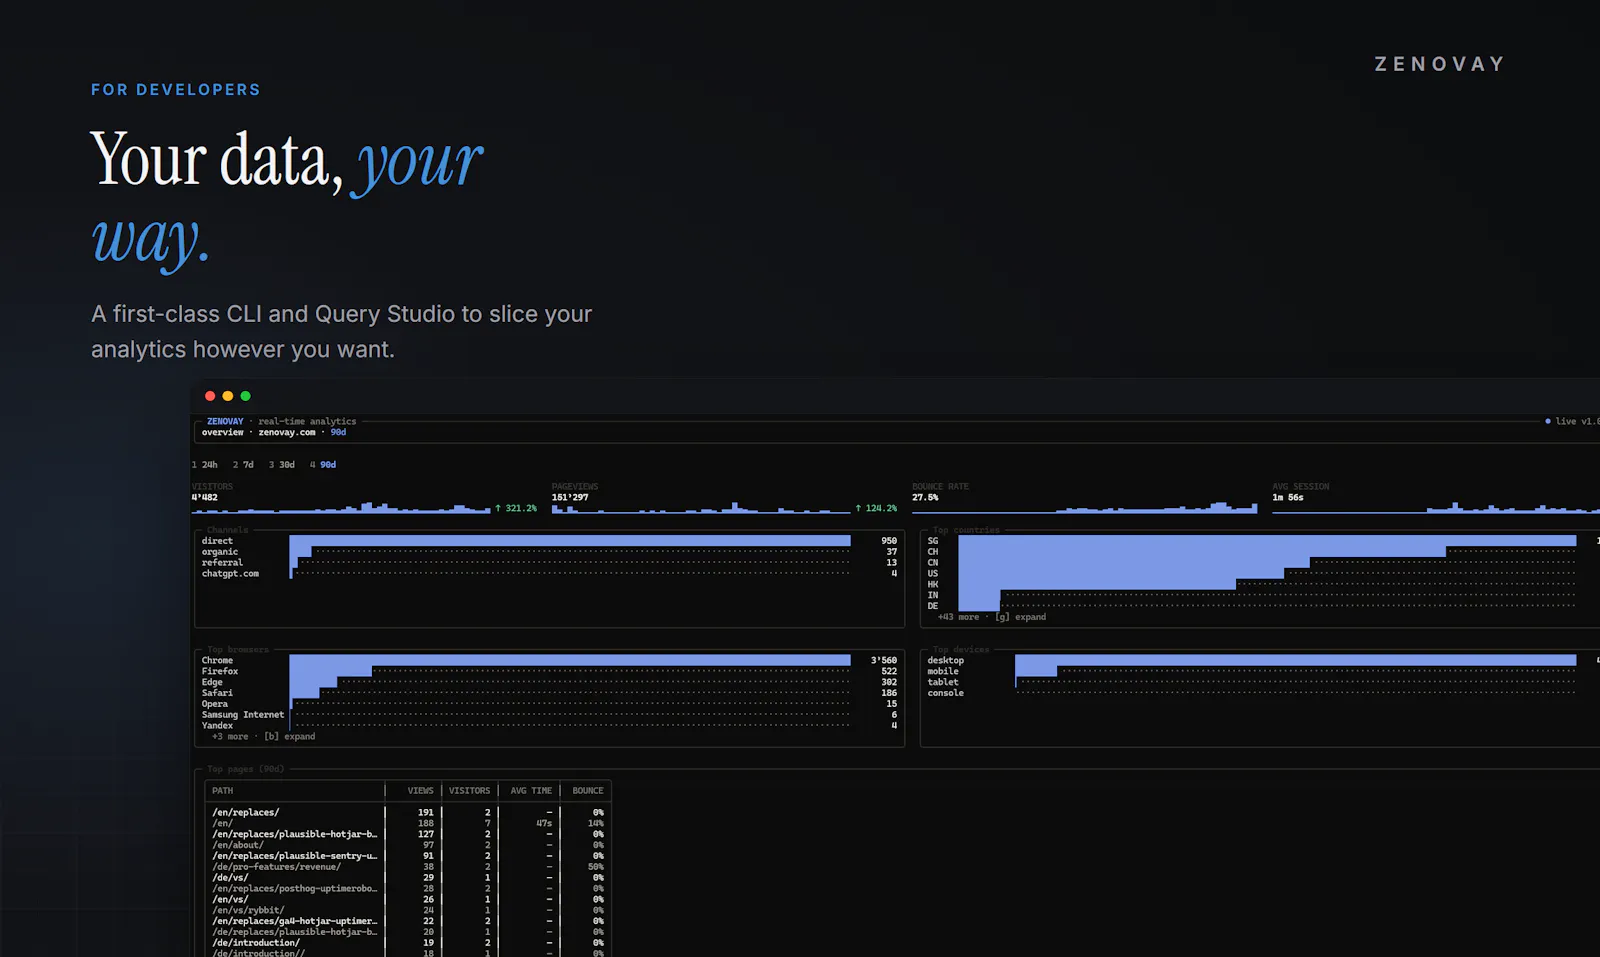The height and width of the screenshot is (957, 1600).
Task: Expand top browsers with [b] expand
Action: pos(290,737)
